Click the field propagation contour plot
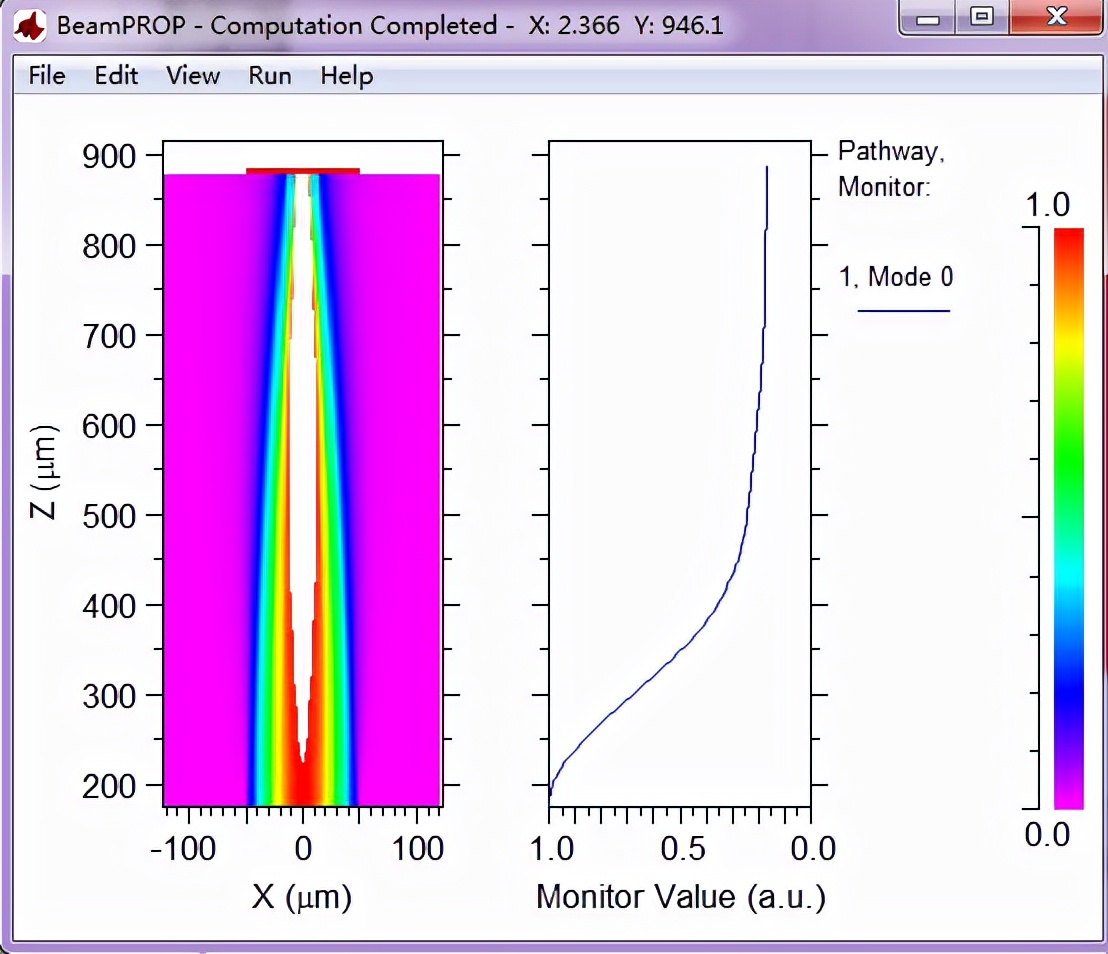Image resolution: width=1108 pixels, height=954 pixels. [302, 473]
